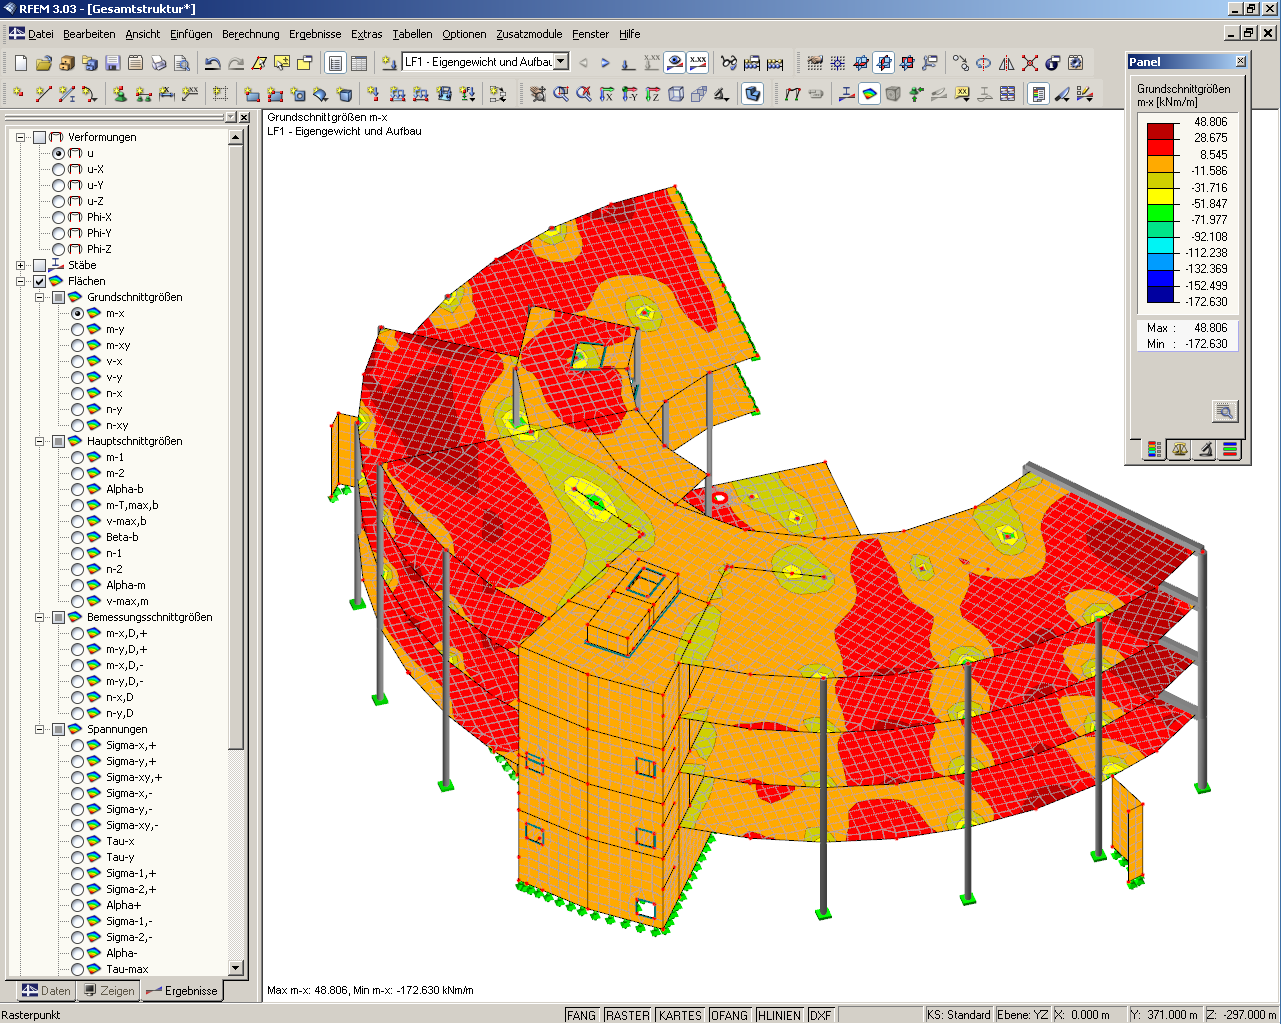
Task: Toggle FANG mode in the status bar
Action: tap(581, 1014)
